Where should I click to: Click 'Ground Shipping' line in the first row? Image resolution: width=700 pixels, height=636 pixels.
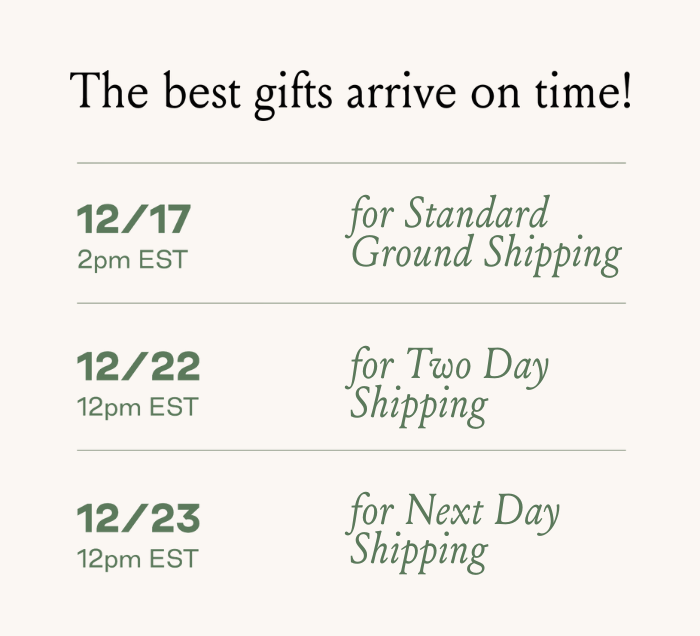(486, 254)
